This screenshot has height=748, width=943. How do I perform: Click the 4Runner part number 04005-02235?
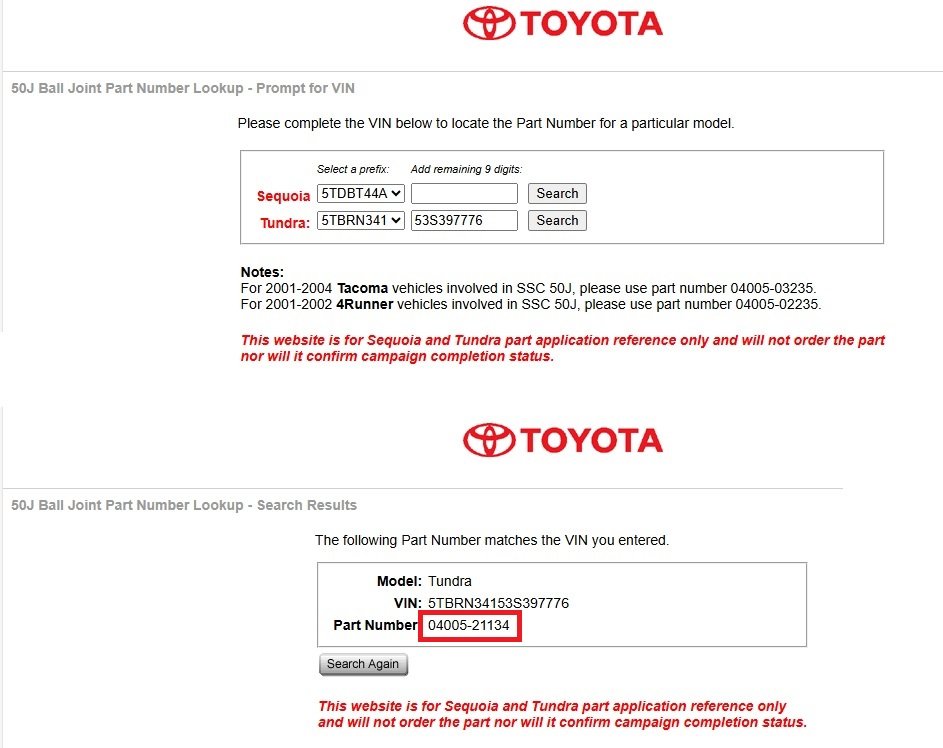pos(777,304)
